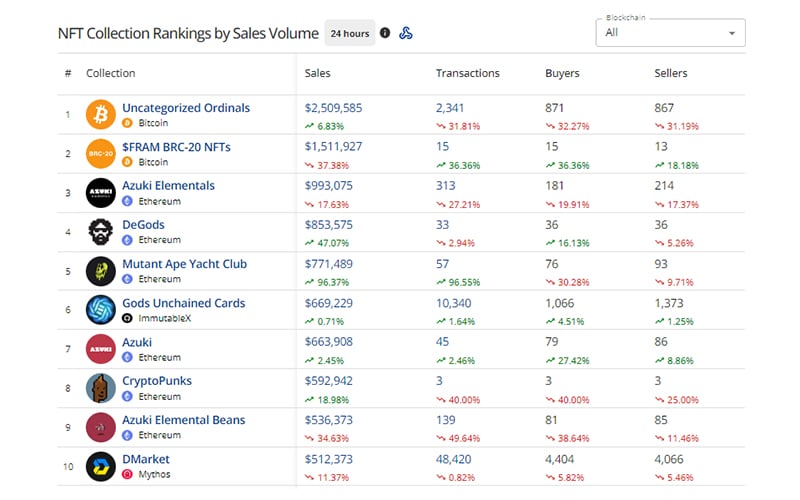The width and height of the screenshot is (800, 500).
Task: Click the 2,341 transactions value
Action: coord(450,108)
